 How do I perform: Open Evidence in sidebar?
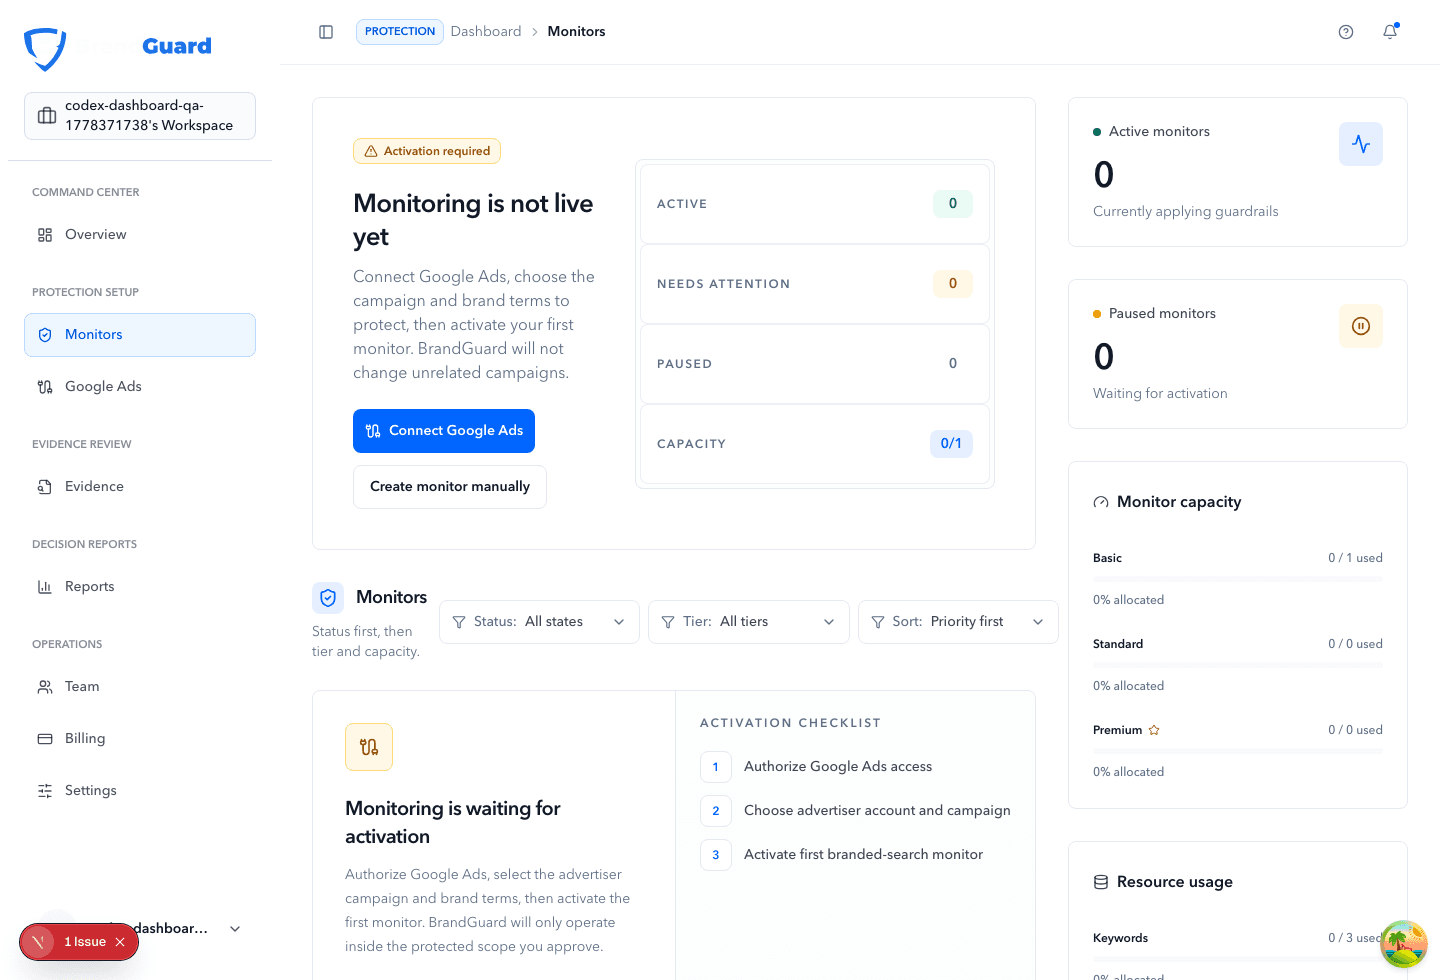[x=140, y=487]
